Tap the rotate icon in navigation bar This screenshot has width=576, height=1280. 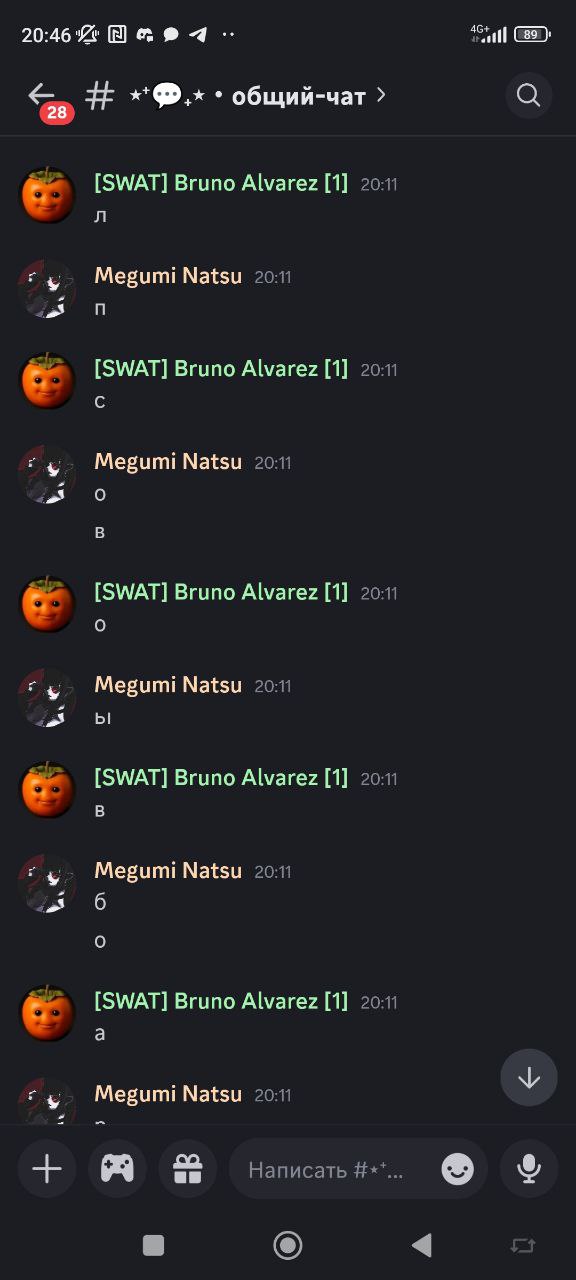coord(522,1245)
